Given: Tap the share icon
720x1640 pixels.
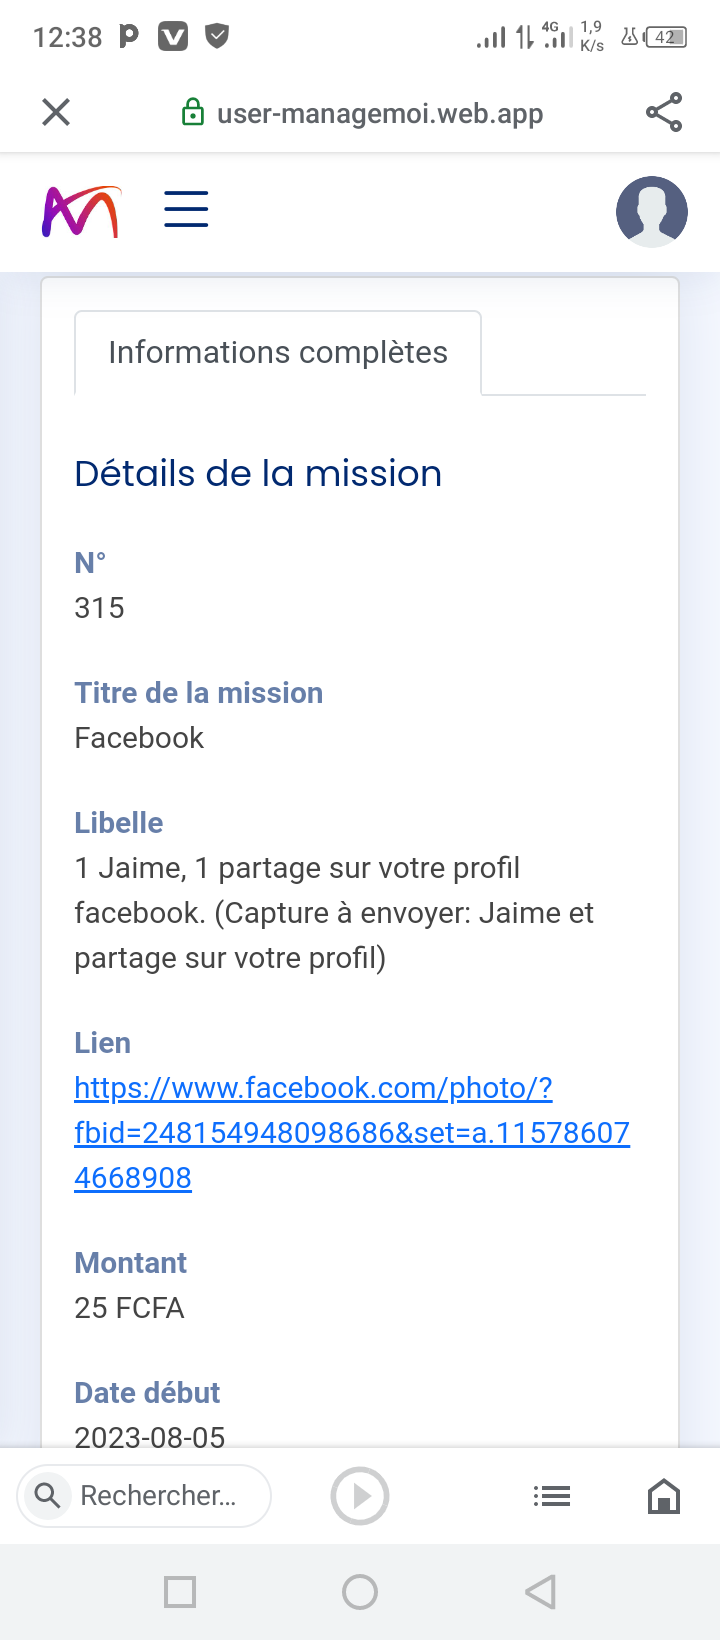Looking at the screenshot, I should (x=664, y=112).
